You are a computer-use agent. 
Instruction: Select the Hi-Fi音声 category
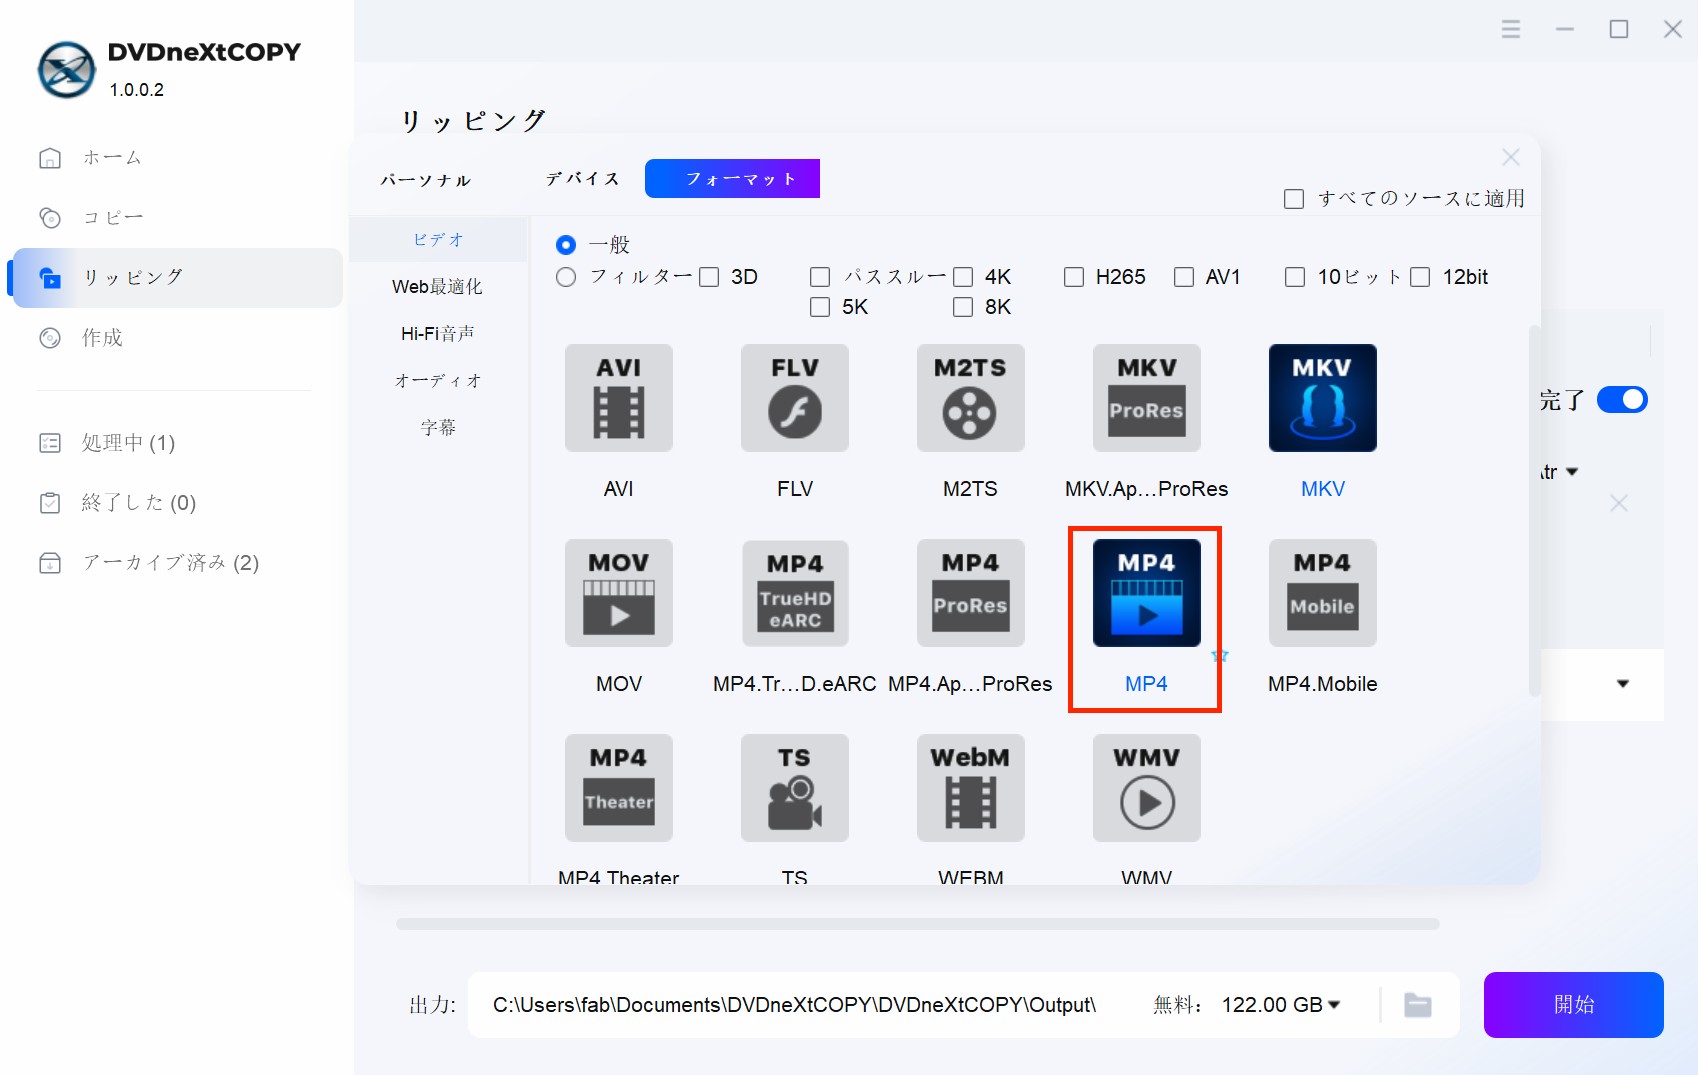click(438, 334)
